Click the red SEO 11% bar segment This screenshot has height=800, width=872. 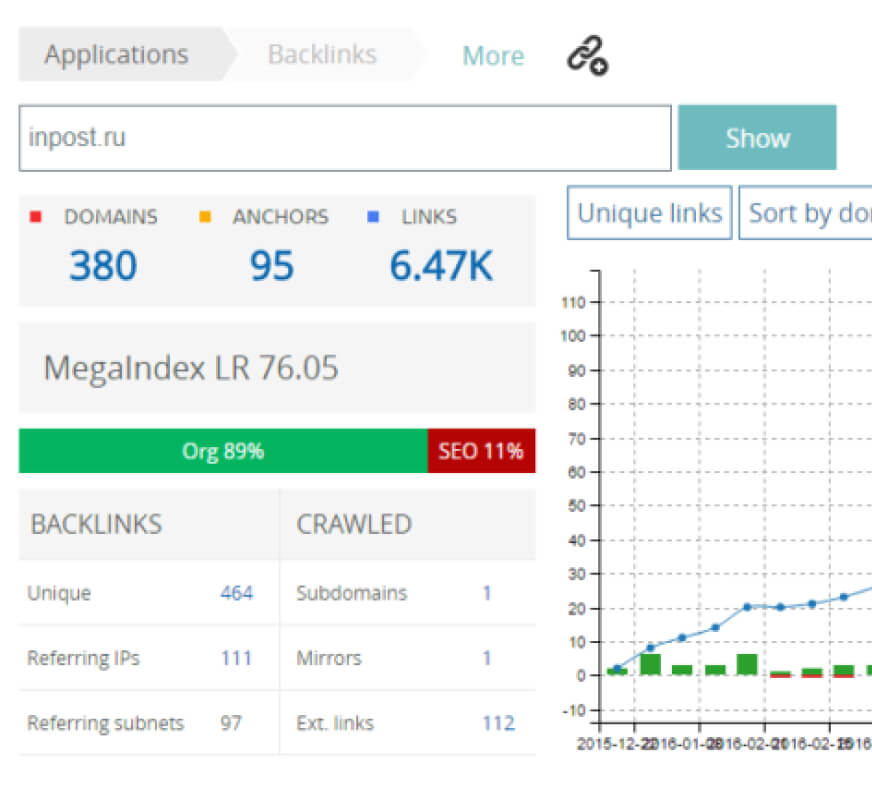pyautogui.click(x=481, y=451)
